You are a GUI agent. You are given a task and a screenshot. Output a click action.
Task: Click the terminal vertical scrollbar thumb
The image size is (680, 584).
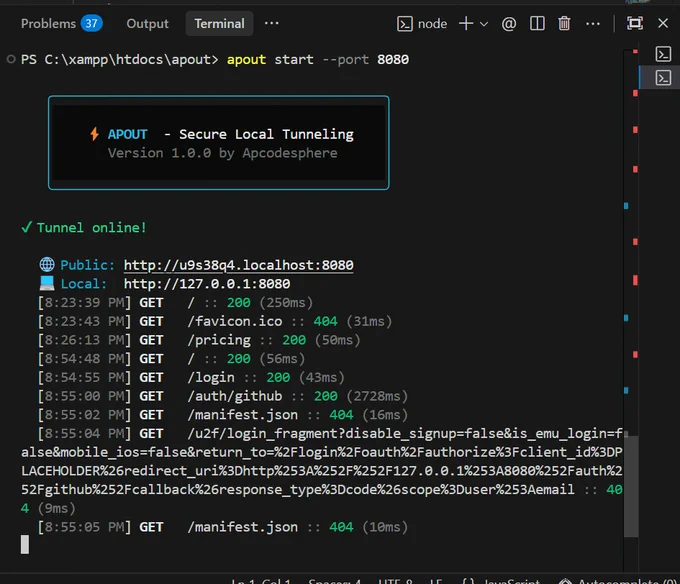coord(631,486)
